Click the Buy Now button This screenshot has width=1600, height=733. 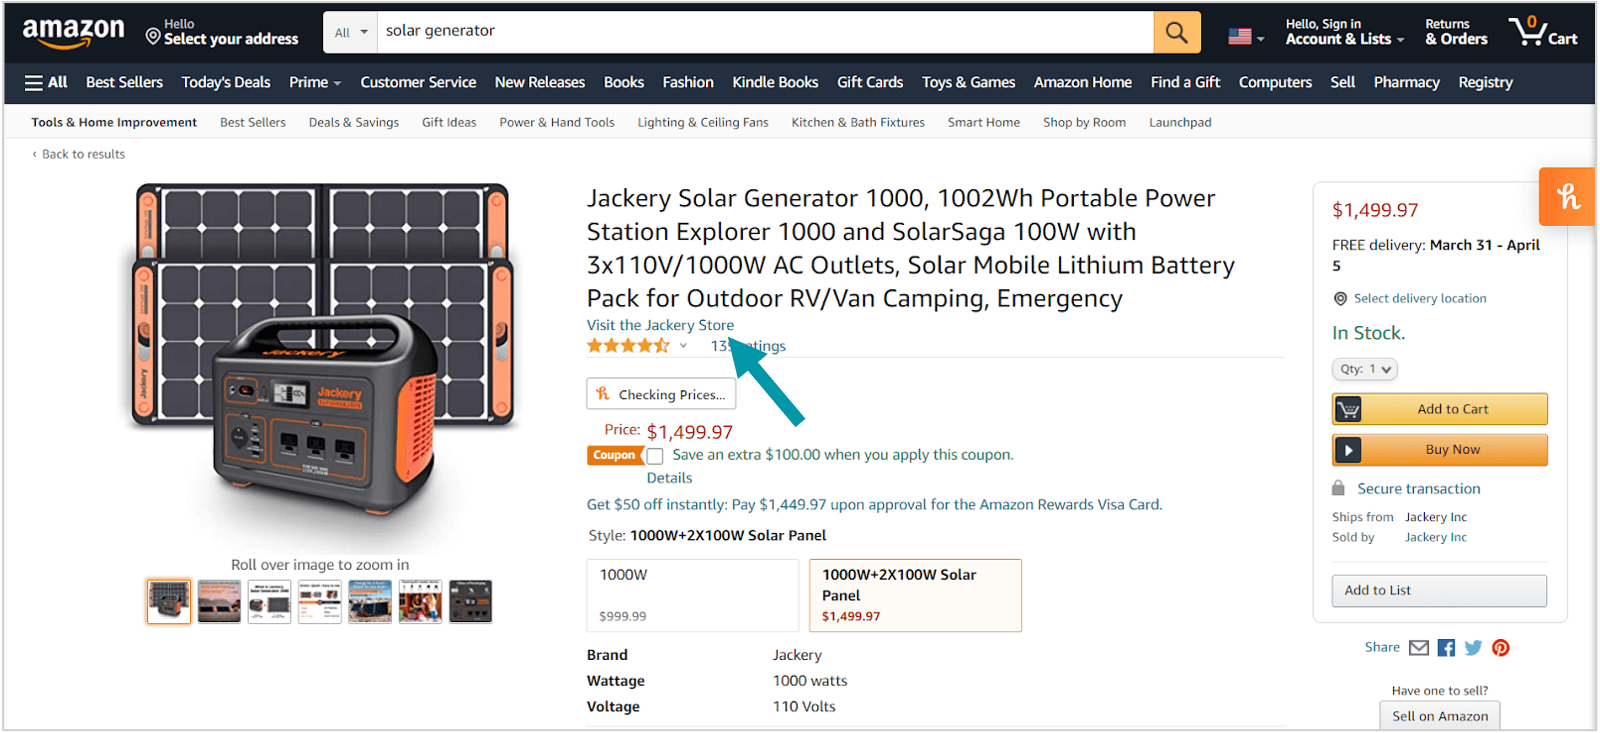pos(1439,450)
